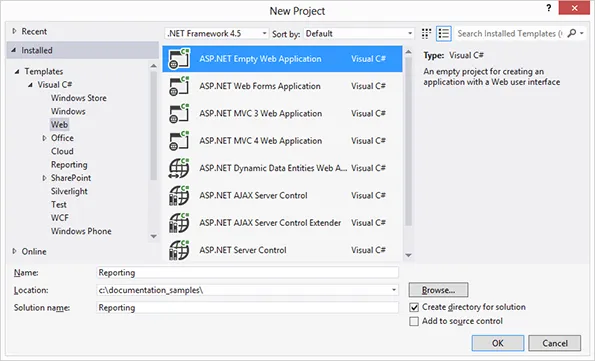Select ASP.NET Server Control text

point(243,250)
